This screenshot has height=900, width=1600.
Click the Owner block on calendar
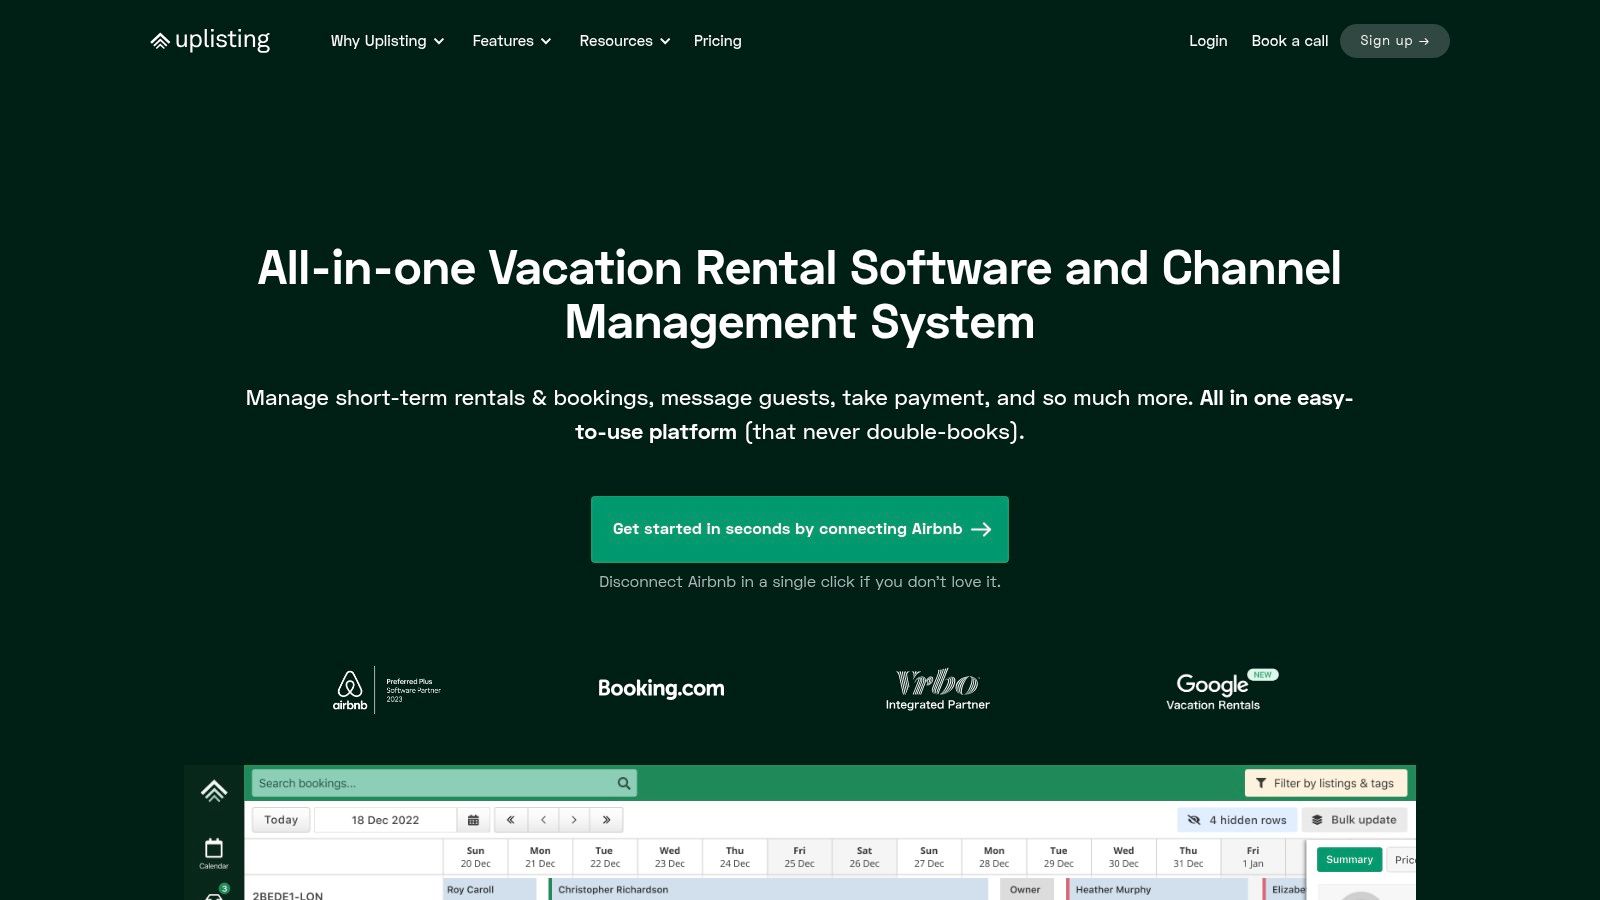point(1026,889)
